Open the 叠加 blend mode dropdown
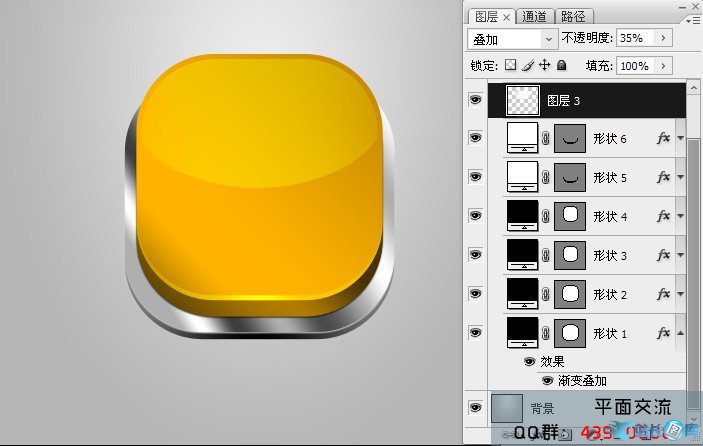The image size is (703, 446). pos(512,39)
